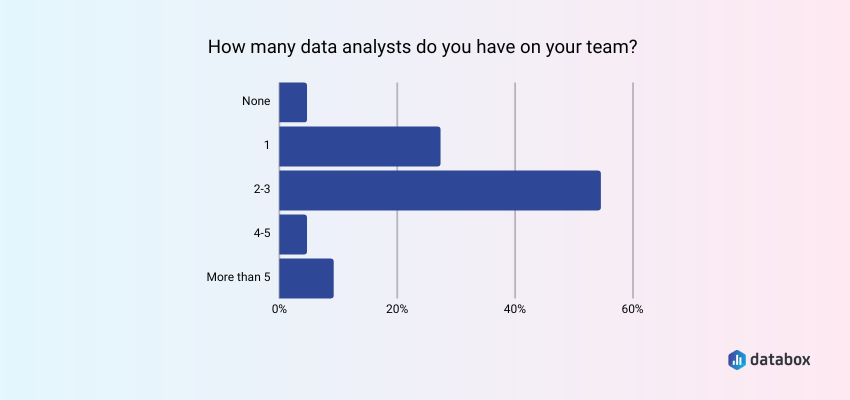This screenshot has width=850, height=400.
Task: Click the longest bar, 2-3 analysts
Action: point(440,190)
